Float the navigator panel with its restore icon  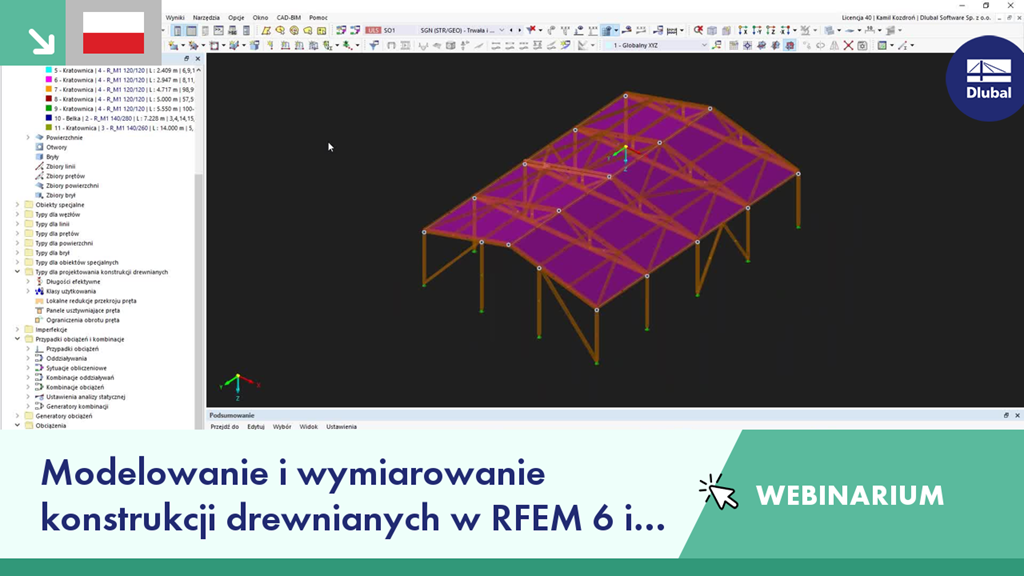187,59
